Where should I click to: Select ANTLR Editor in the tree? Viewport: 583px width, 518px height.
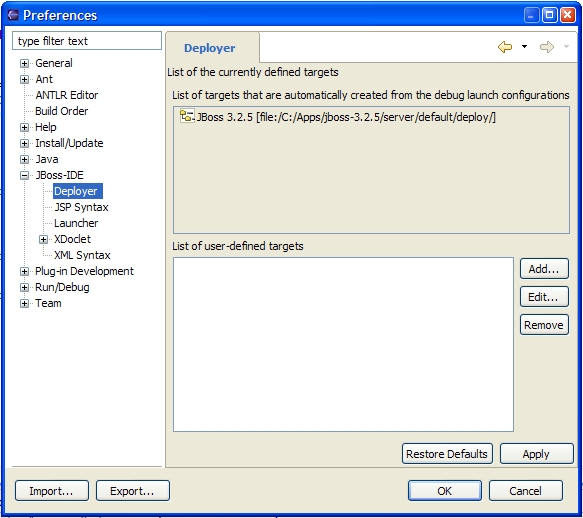[67, 95]
